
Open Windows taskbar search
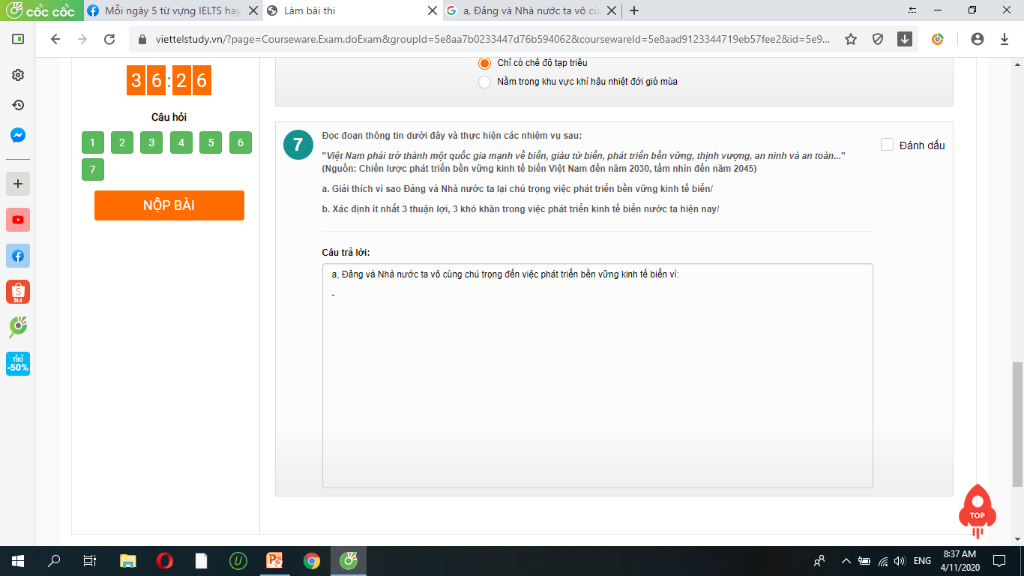coord(54,561)
